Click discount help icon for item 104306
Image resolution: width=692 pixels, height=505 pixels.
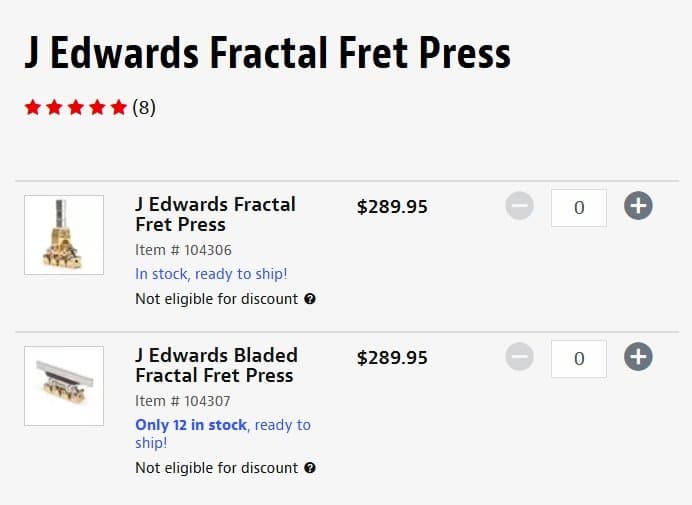click(x=310, y=299)
